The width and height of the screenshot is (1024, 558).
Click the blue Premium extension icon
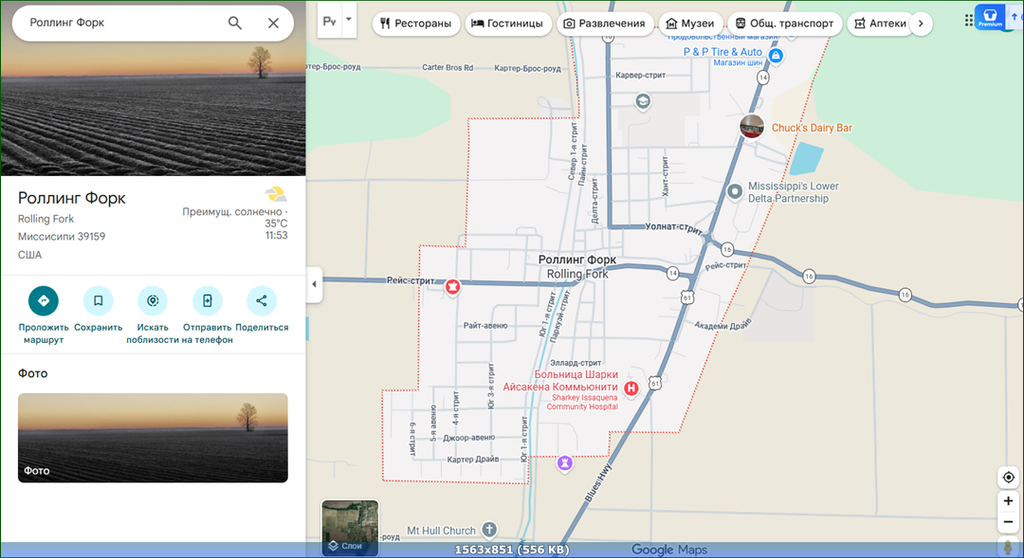click(989, 17)
